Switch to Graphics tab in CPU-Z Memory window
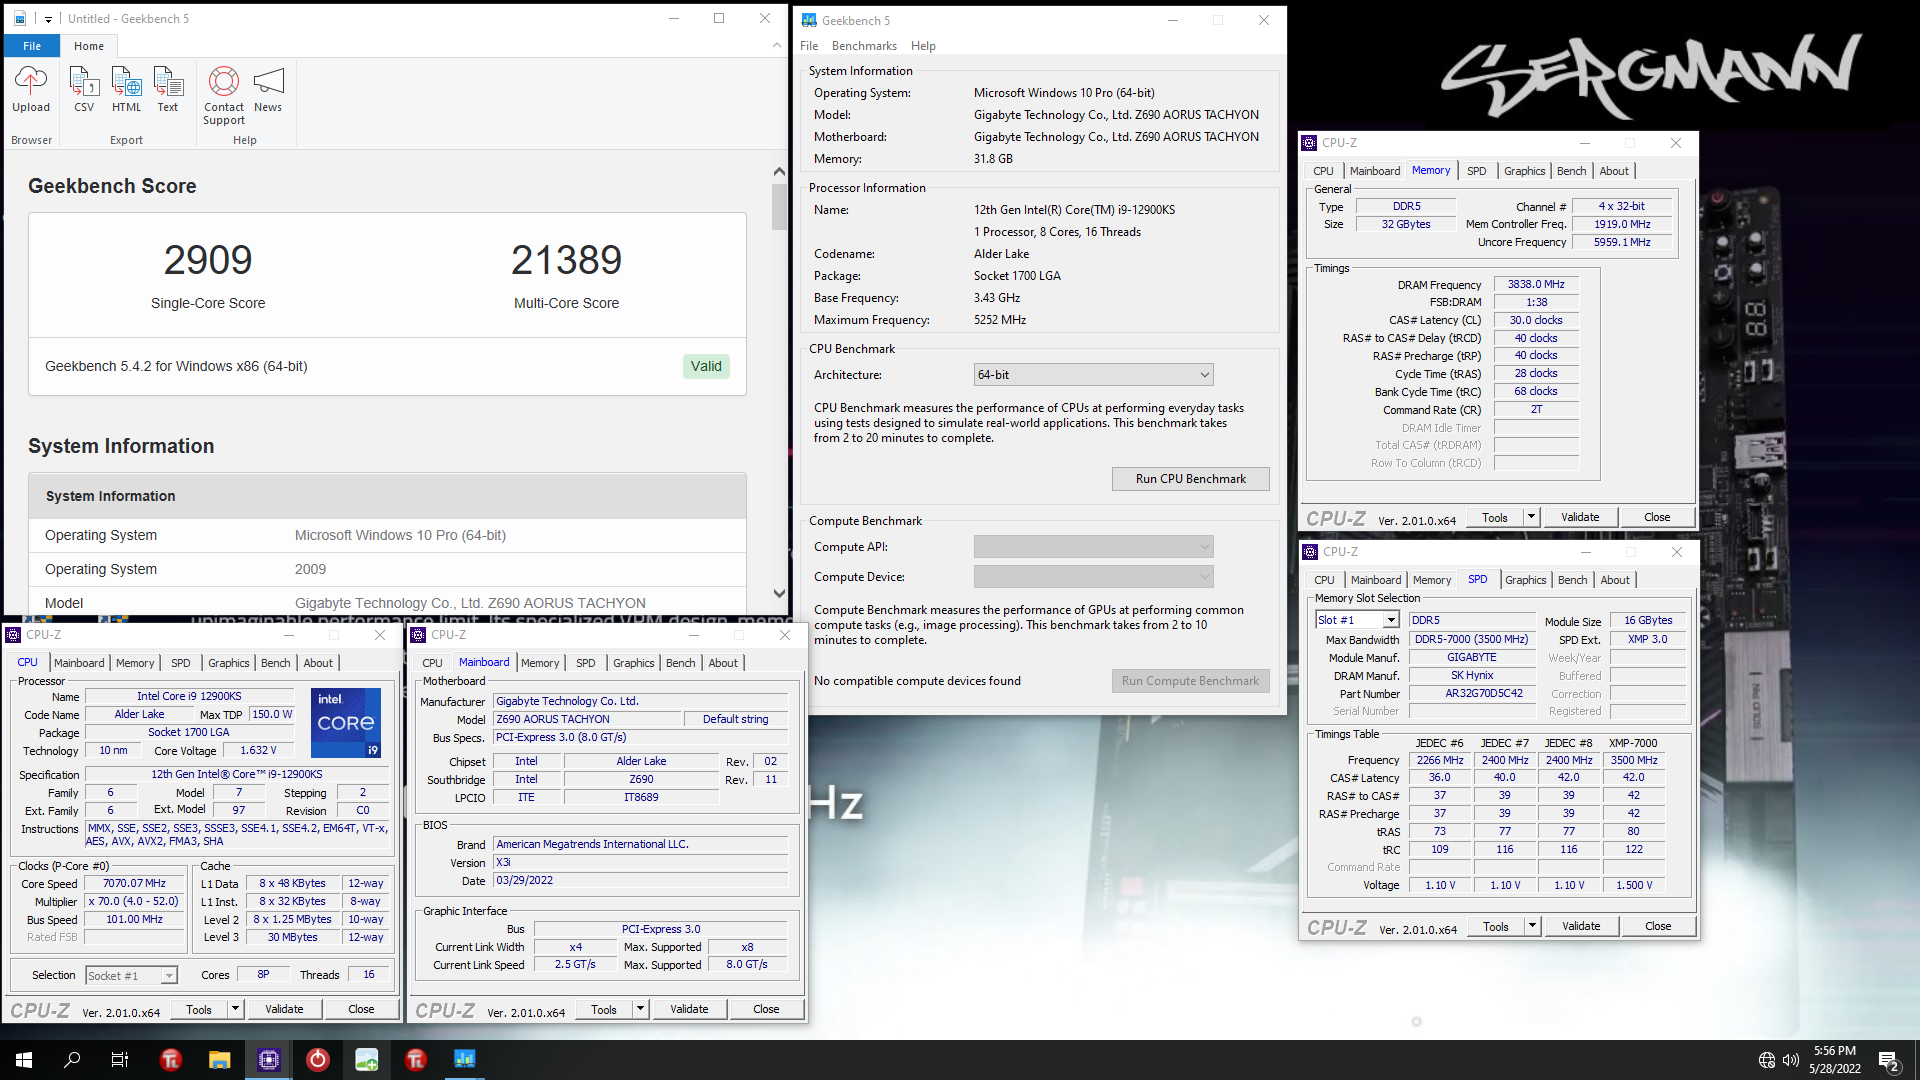 tap(1524, 171)
